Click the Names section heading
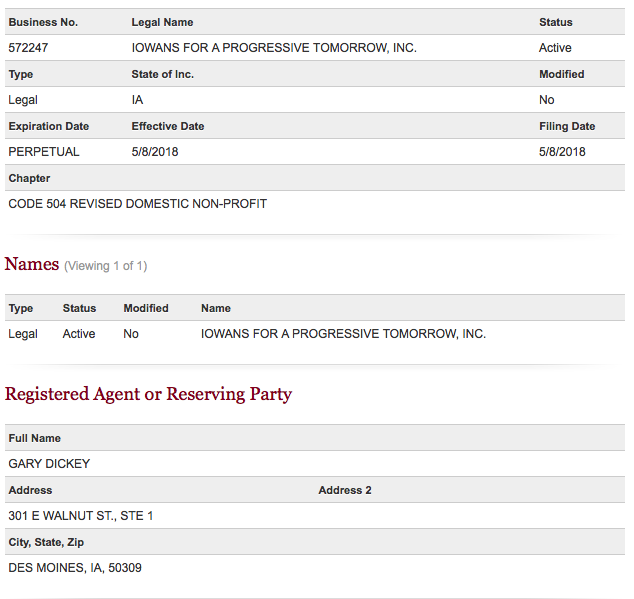The image size is (634, 599). tap(32, 264)
